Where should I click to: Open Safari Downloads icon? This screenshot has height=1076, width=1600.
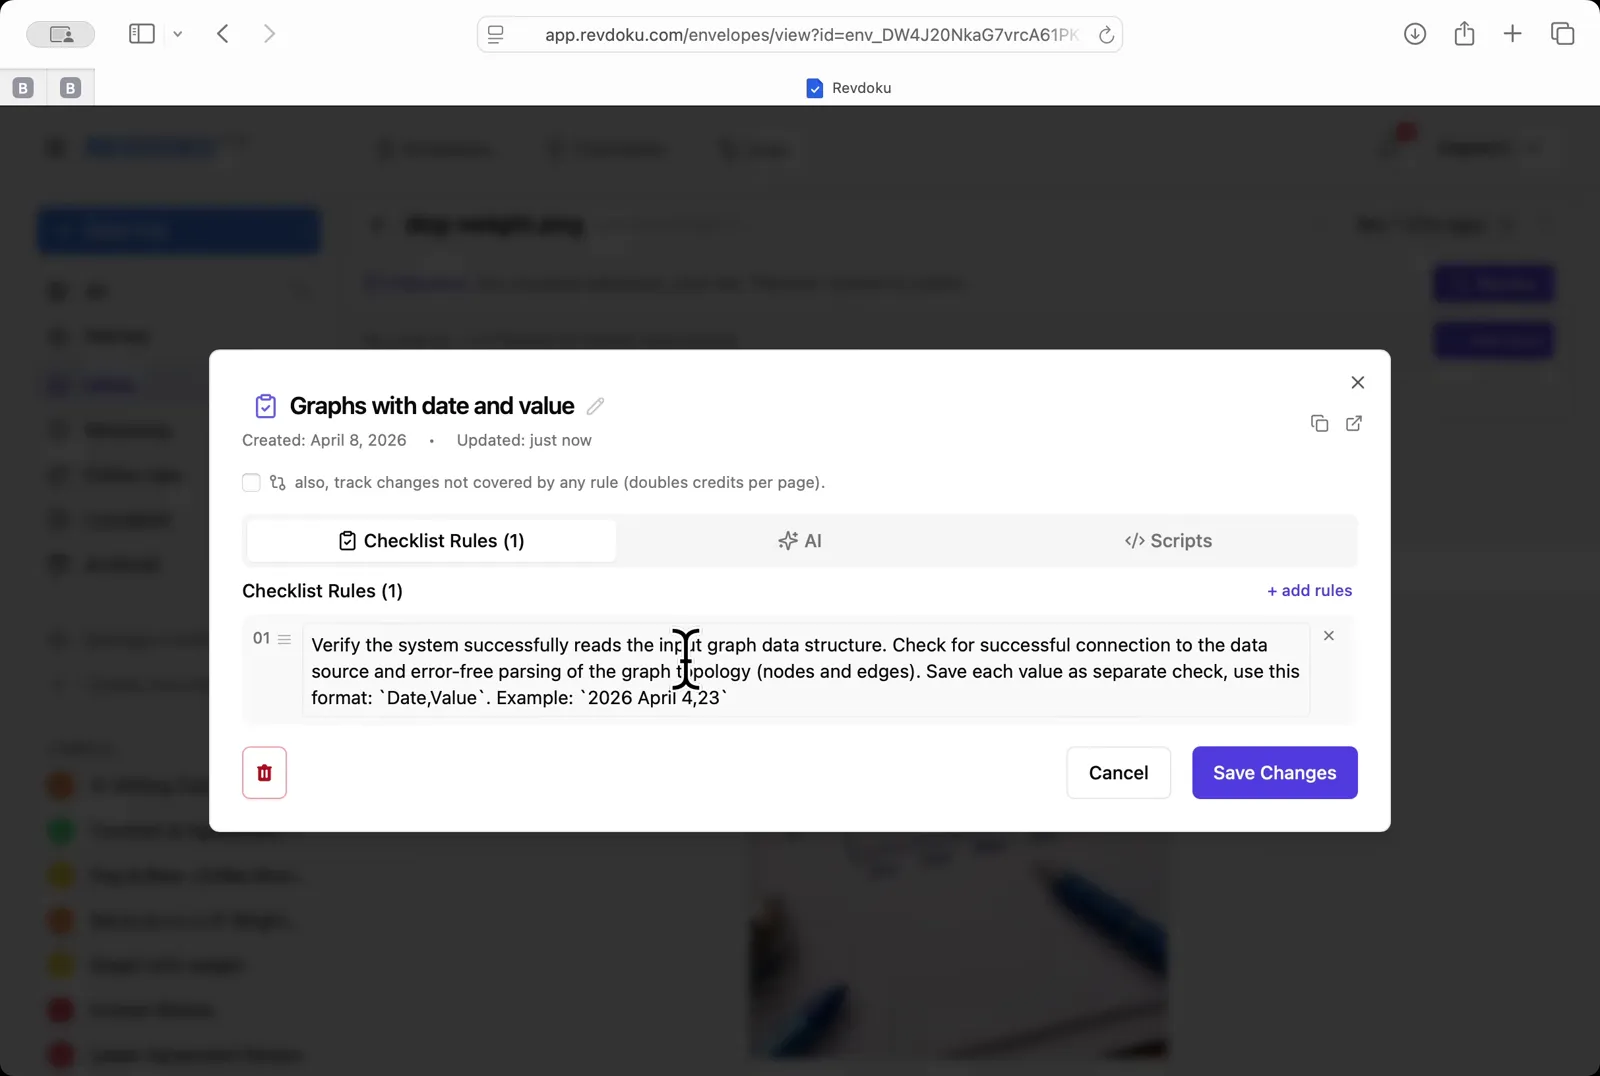(x=1414, y=33)
